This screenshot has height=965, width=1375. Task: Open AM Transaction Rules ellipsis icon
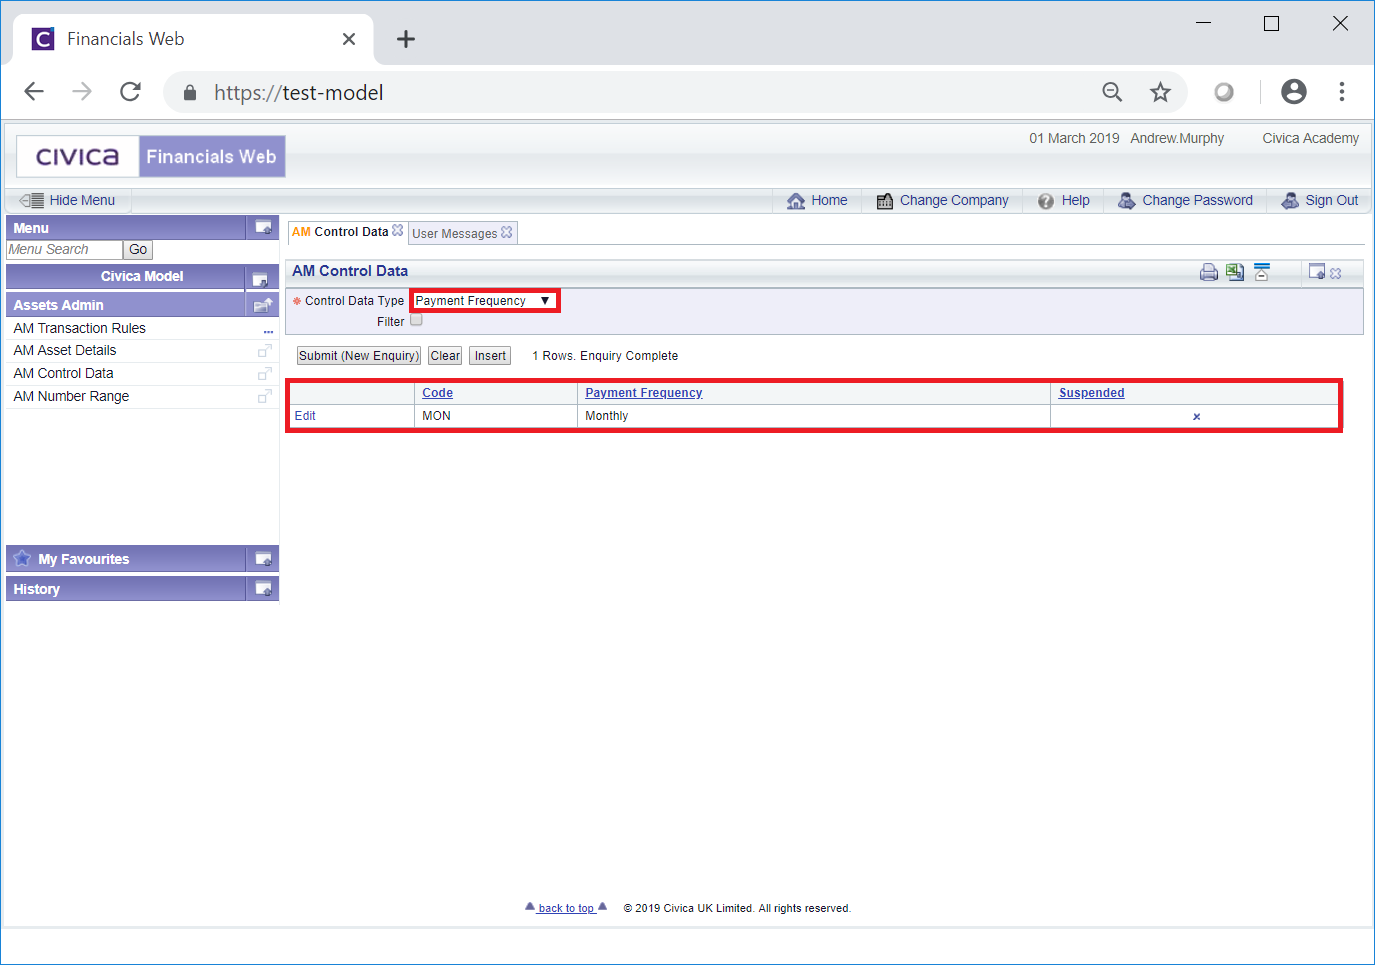pyautogui.click(x=268, y=330)
